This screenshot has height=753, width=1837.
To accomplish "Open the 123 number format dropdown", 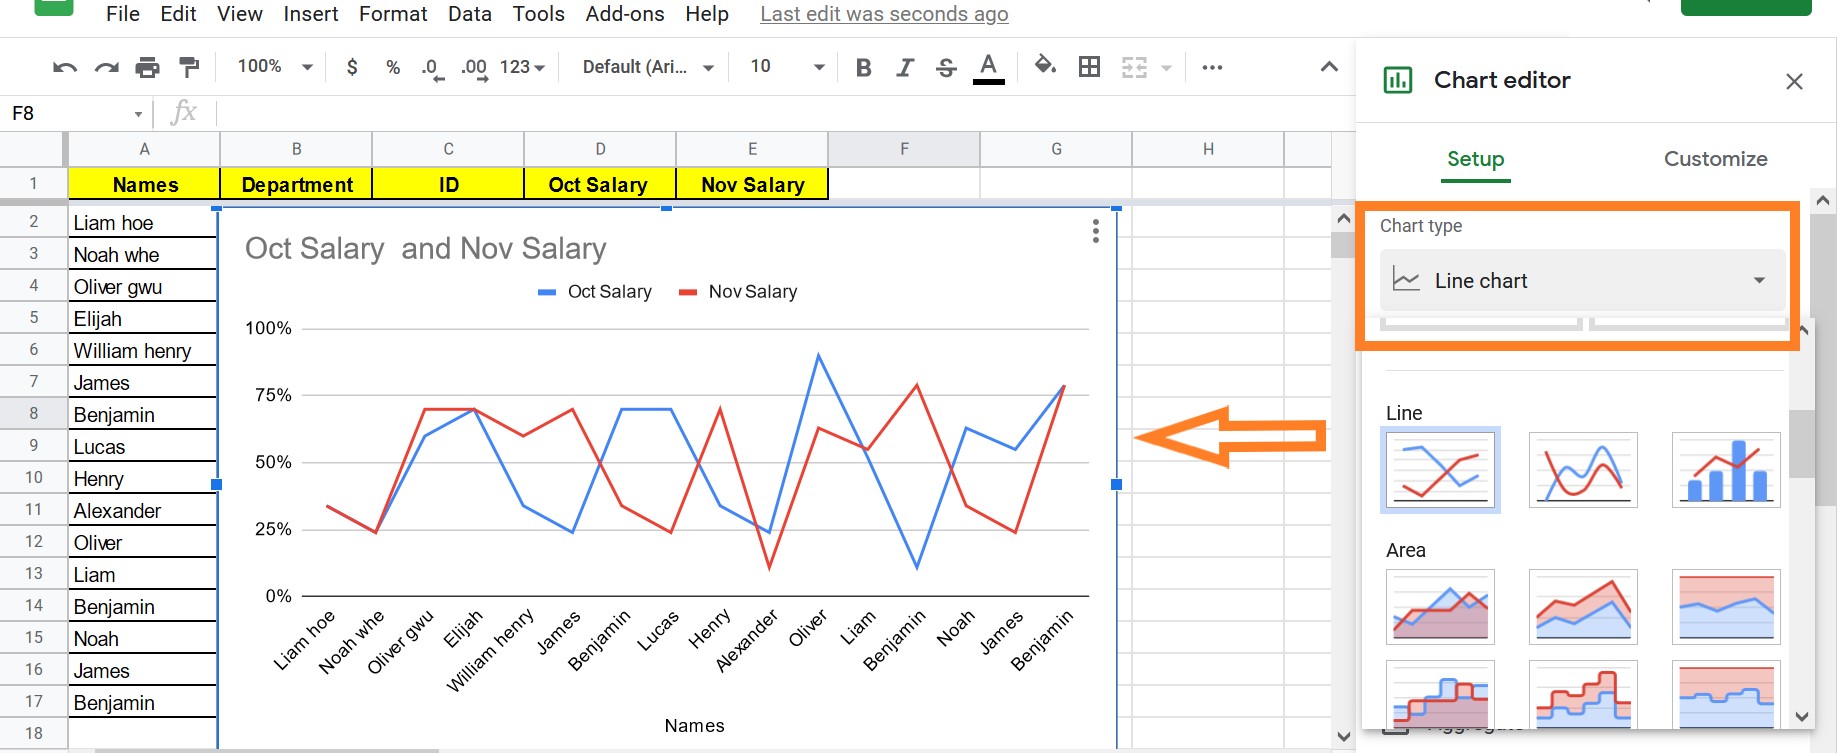I will [522, 67].
